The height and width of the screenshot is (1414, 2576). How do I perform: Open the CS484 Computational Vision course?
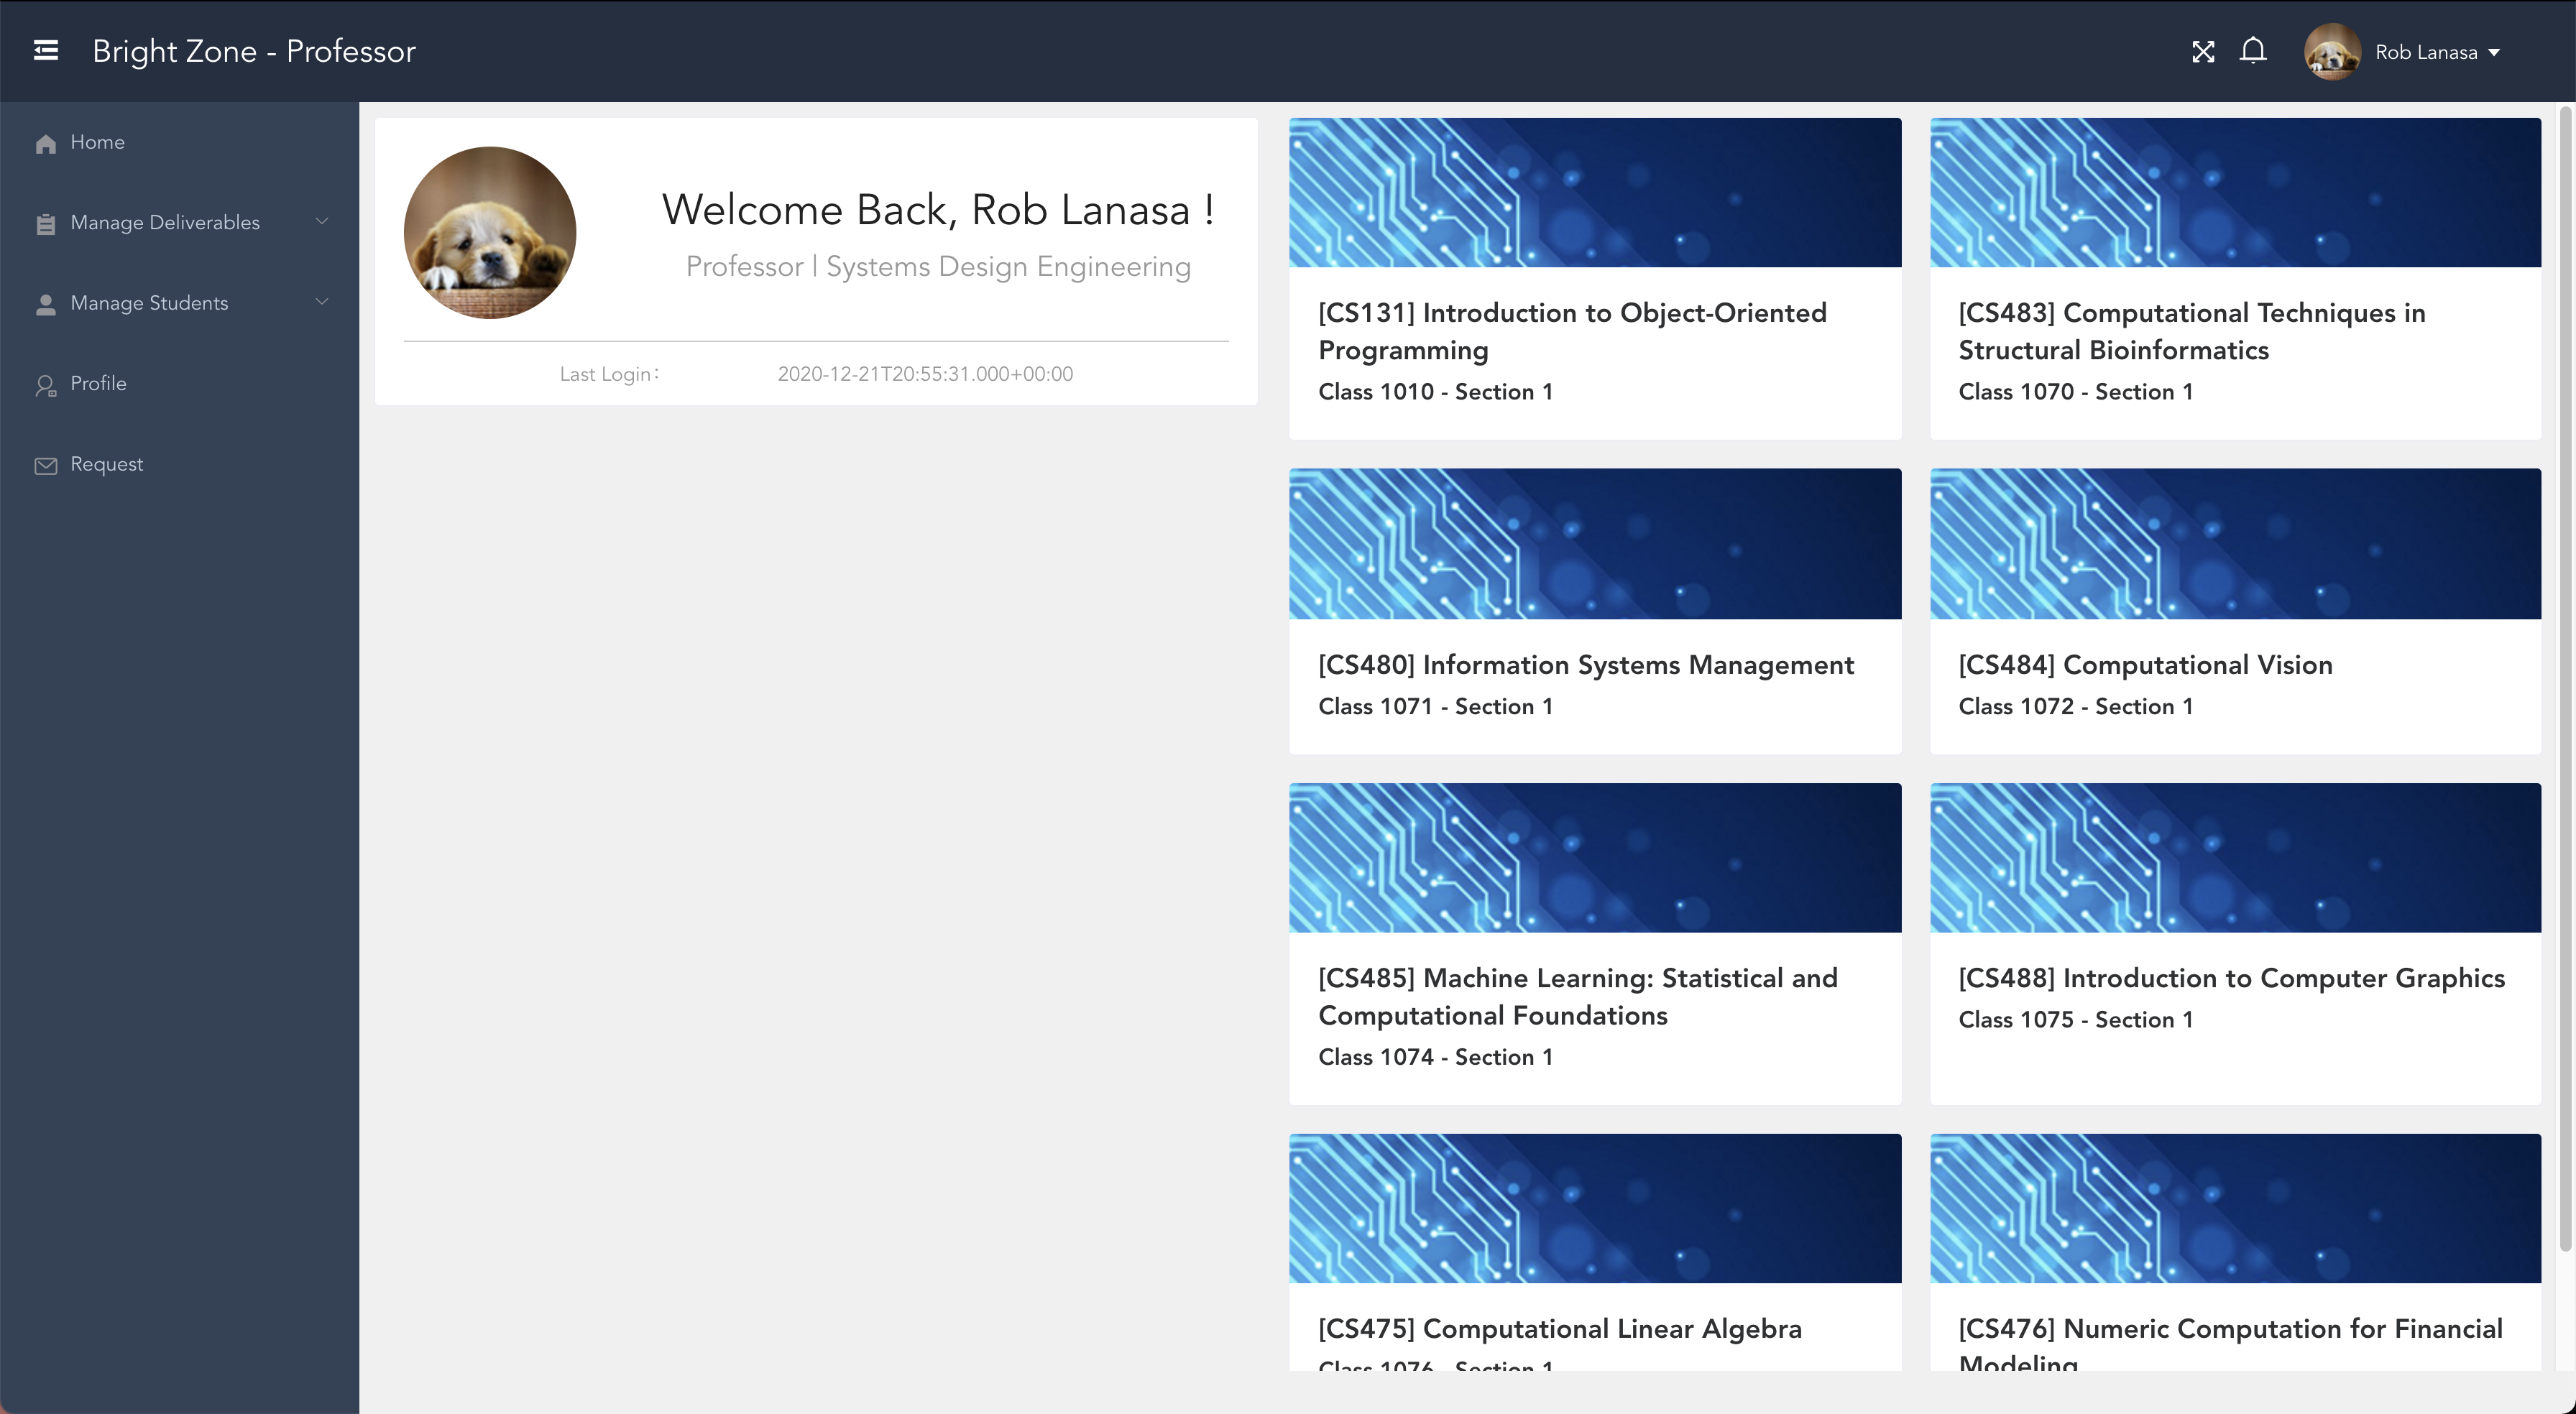2145,665
